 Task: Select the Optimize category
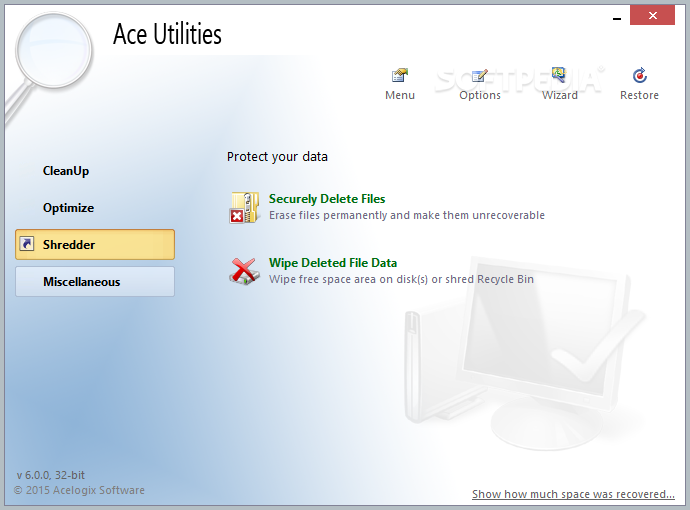click(x=68, y=208)
